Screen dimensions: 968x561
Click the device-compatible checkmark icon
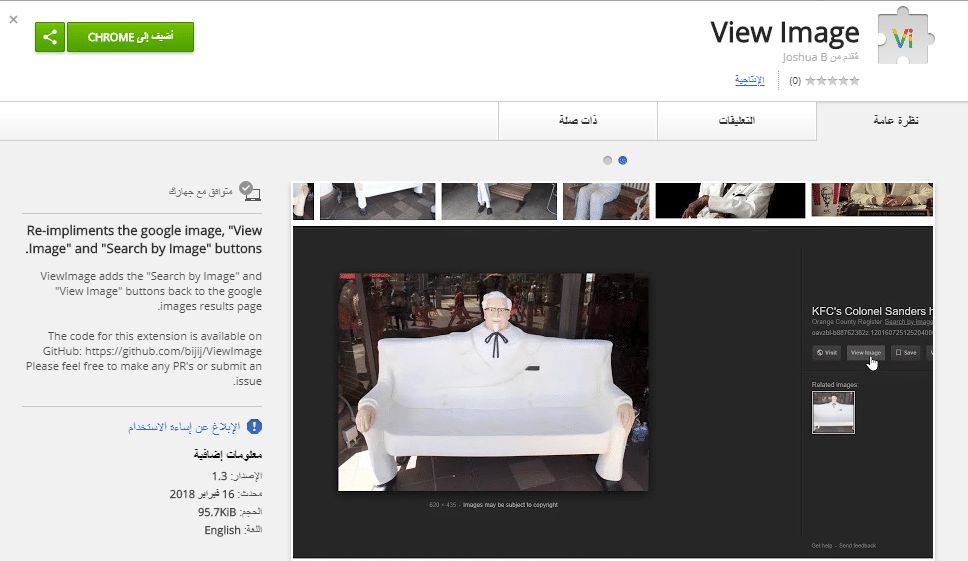click(249, 191)
